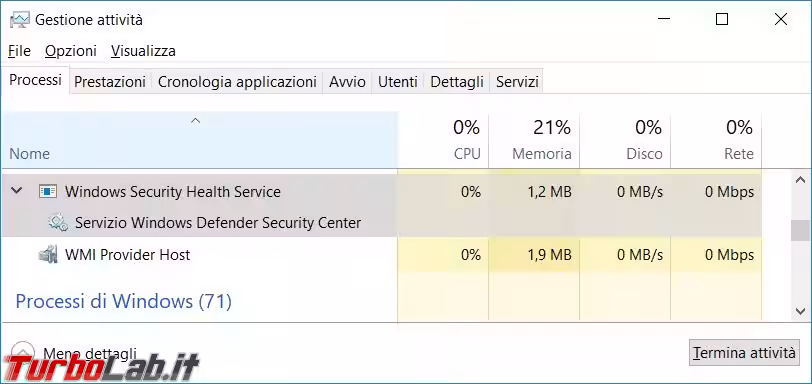This screenshot has width=812, height=384.
Task: Open the Visualizza menu
Action: click(143, 51)
